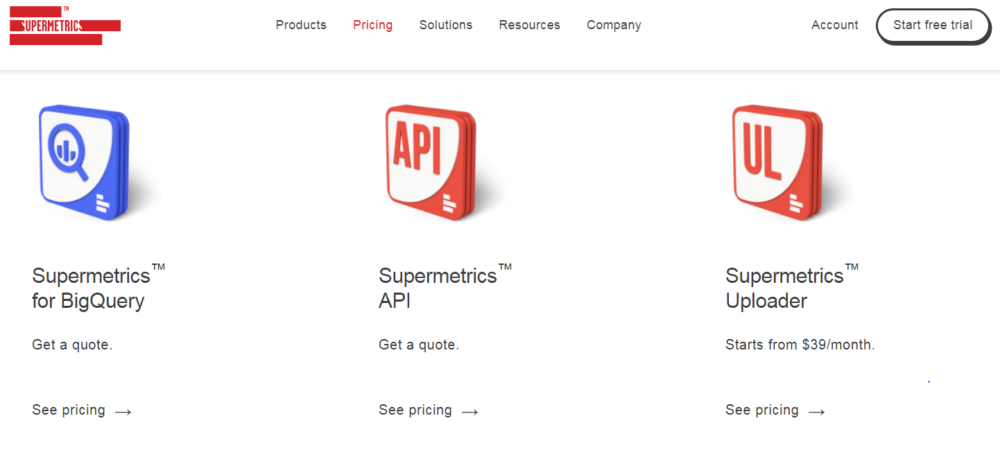Open See pricing for BigQuery
The image size is (1000, 459).
tap(69, 410)
